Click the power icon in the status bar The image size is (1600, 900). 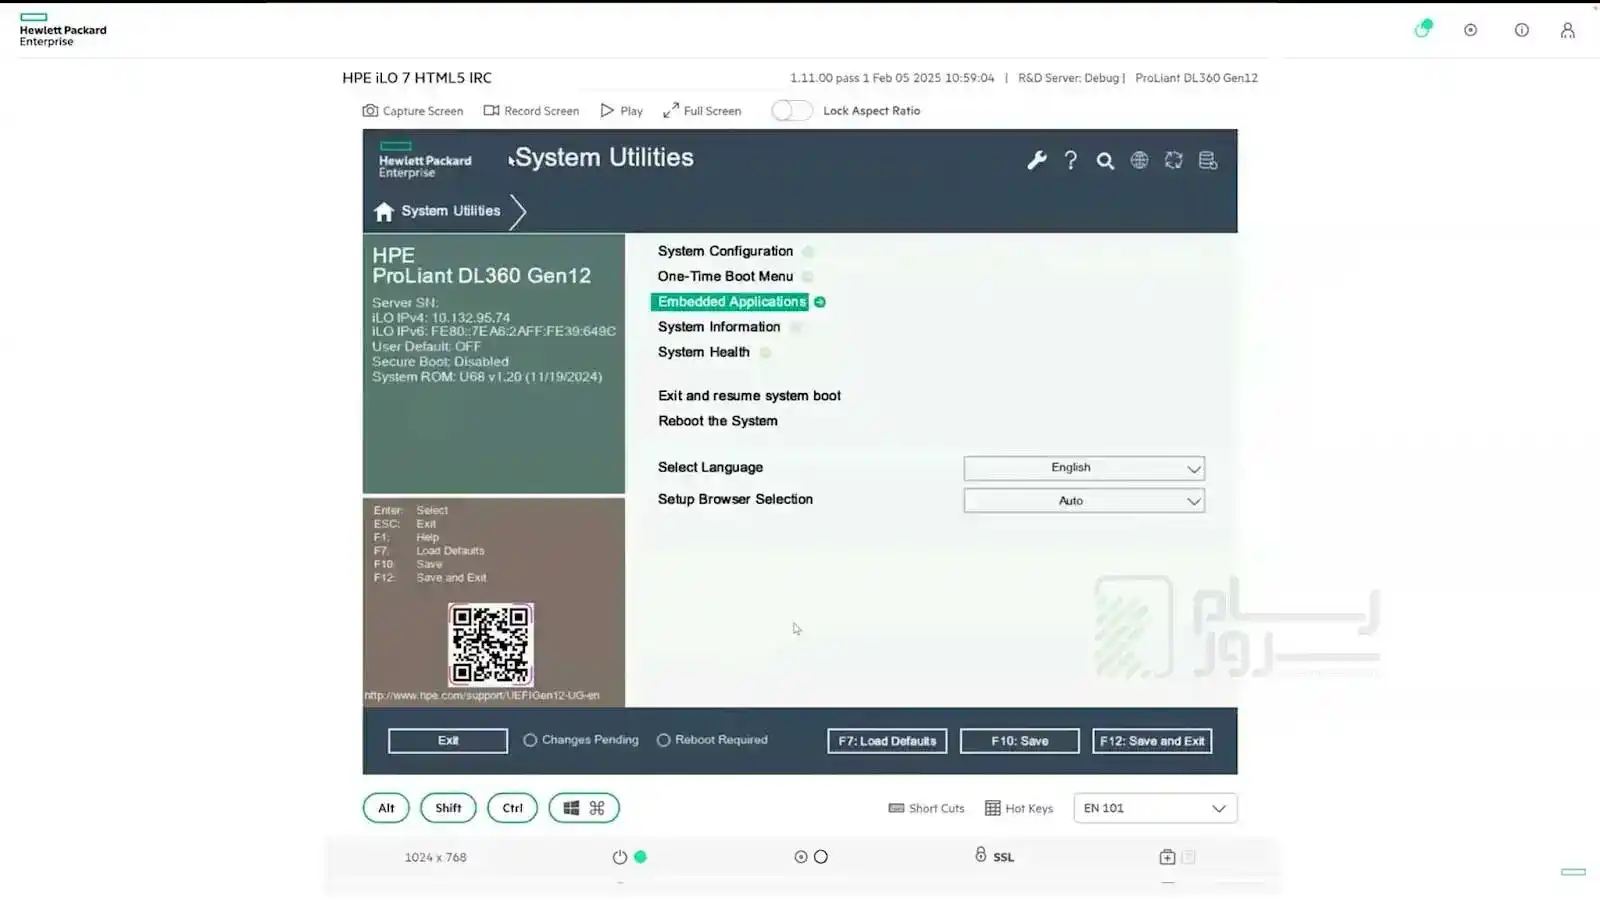[x=620, y=857]
